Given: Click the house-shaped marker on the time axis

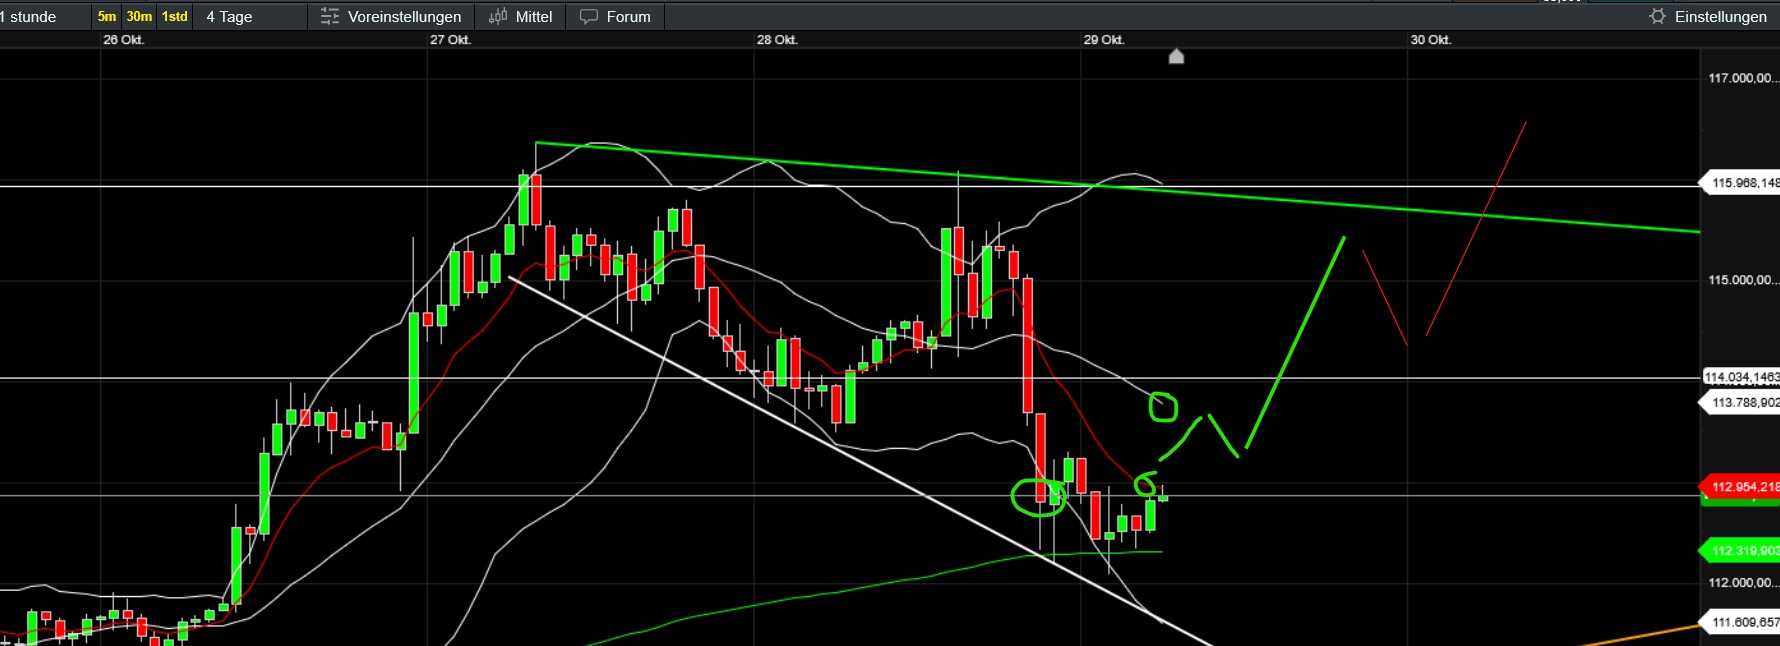Looking at the screenshot, I should [1176, 57].
